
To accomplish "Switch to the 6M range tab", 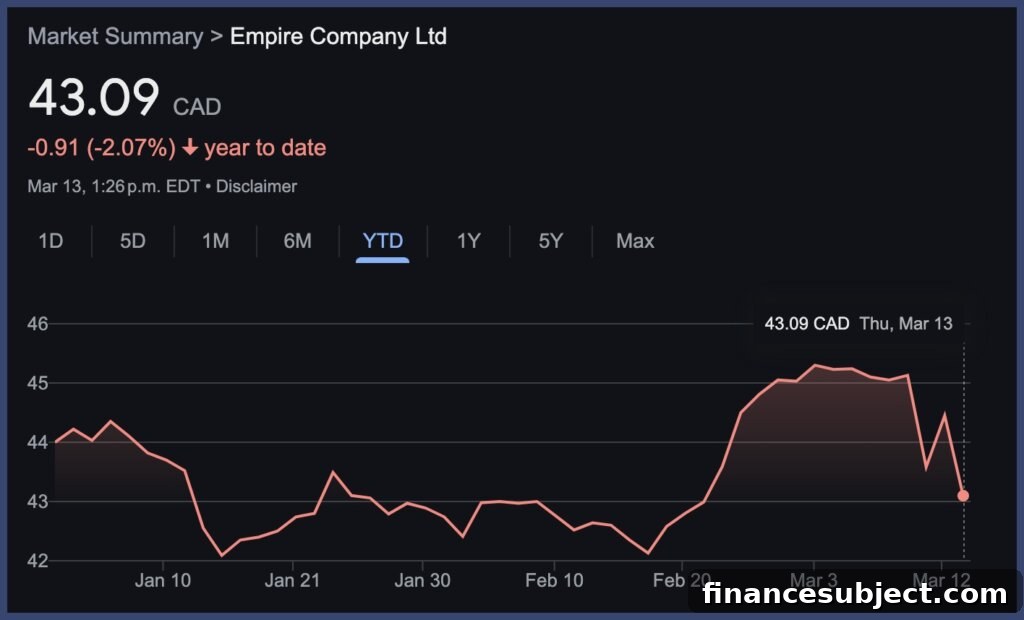I will point(297,241).
